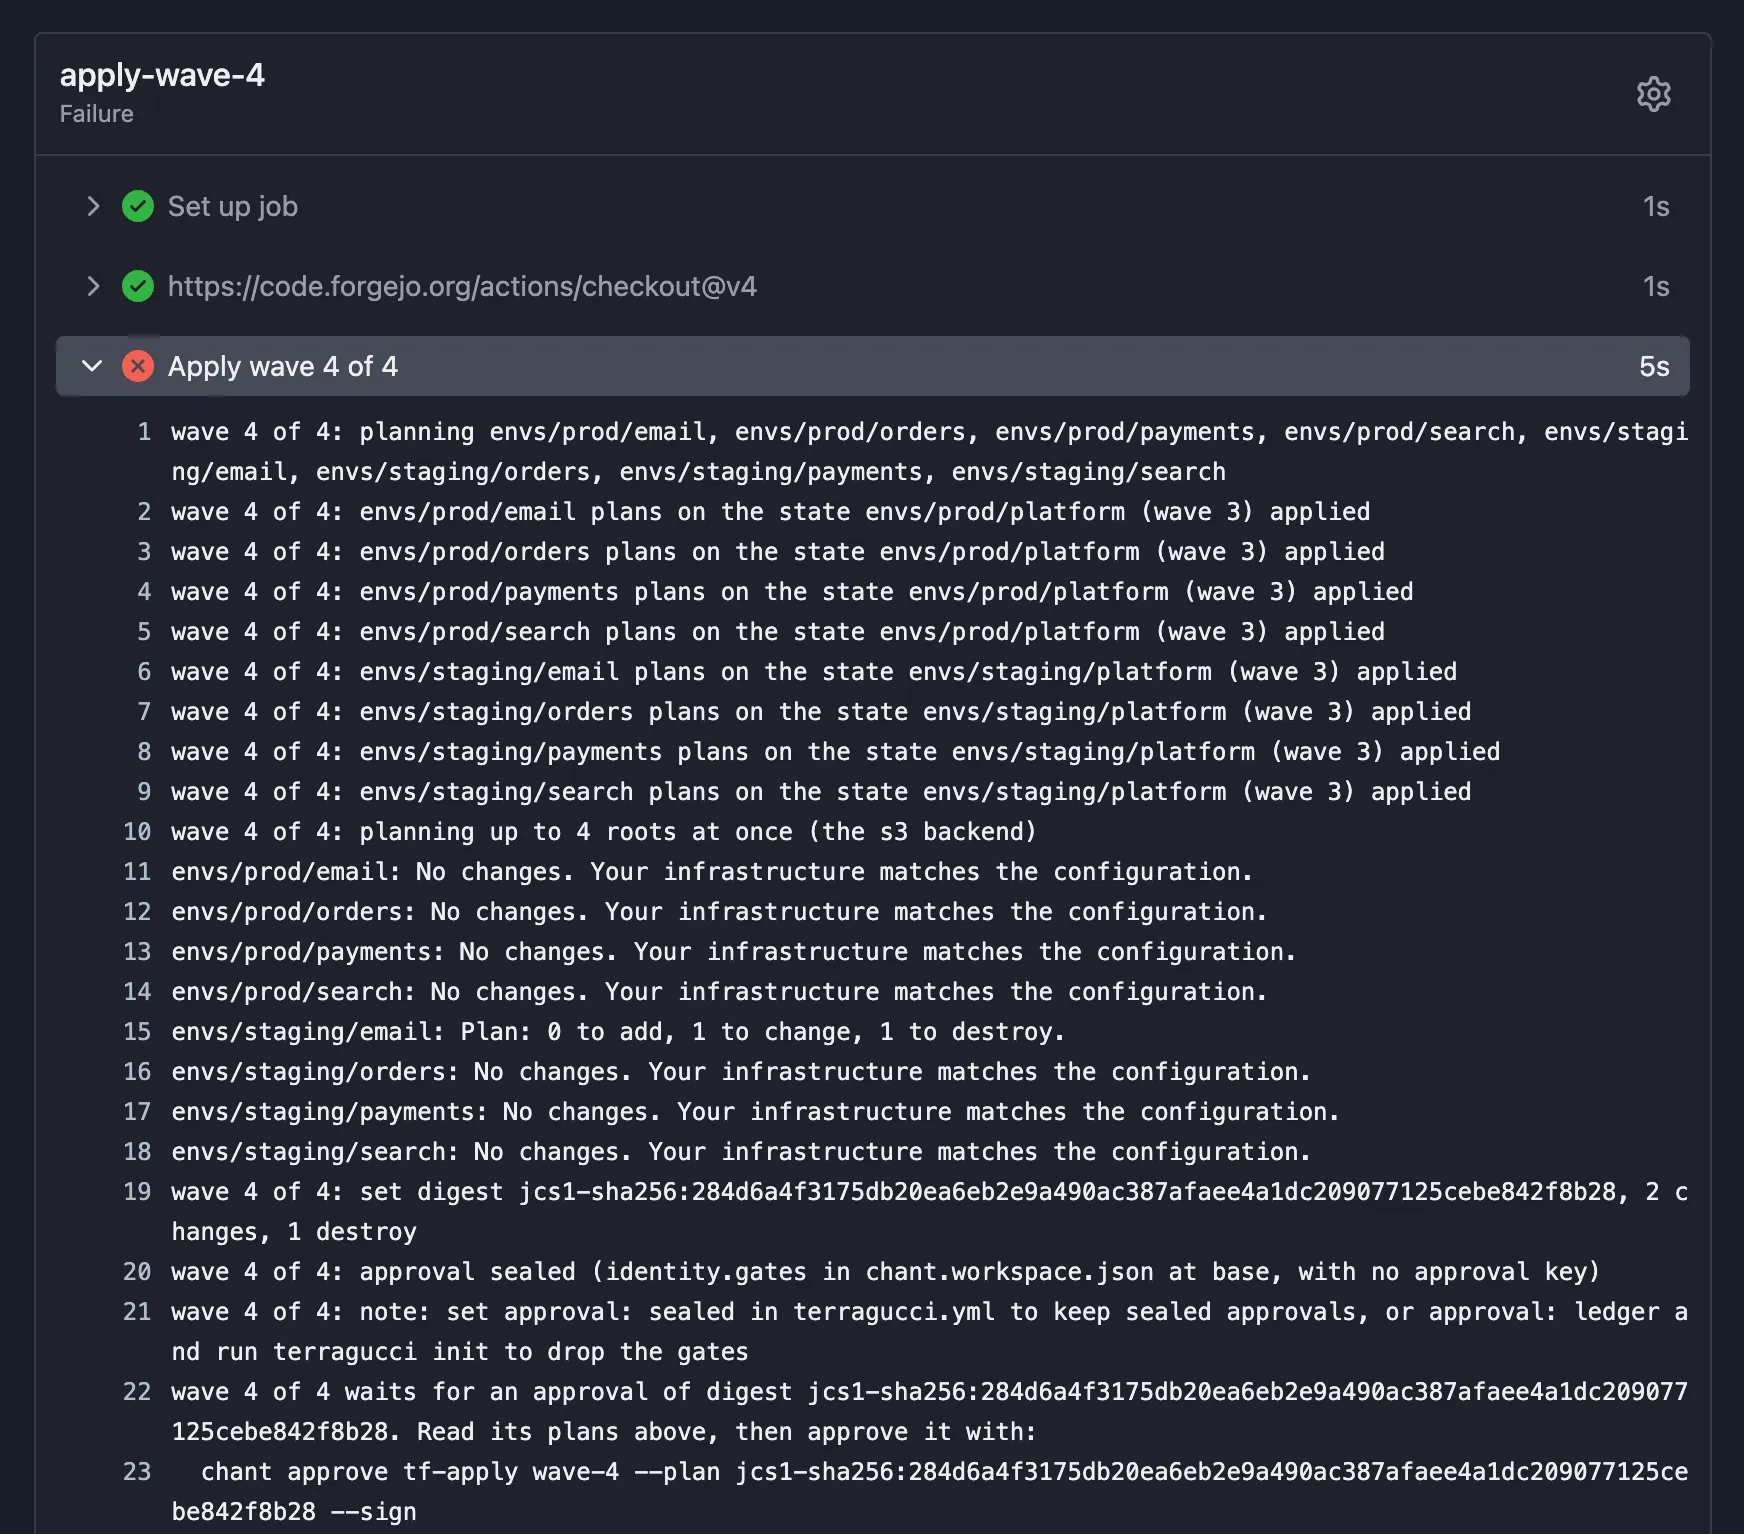1744x1534 pixels.
Task: Select the envs/staging/email Plan line
Action: (618, 1032)
